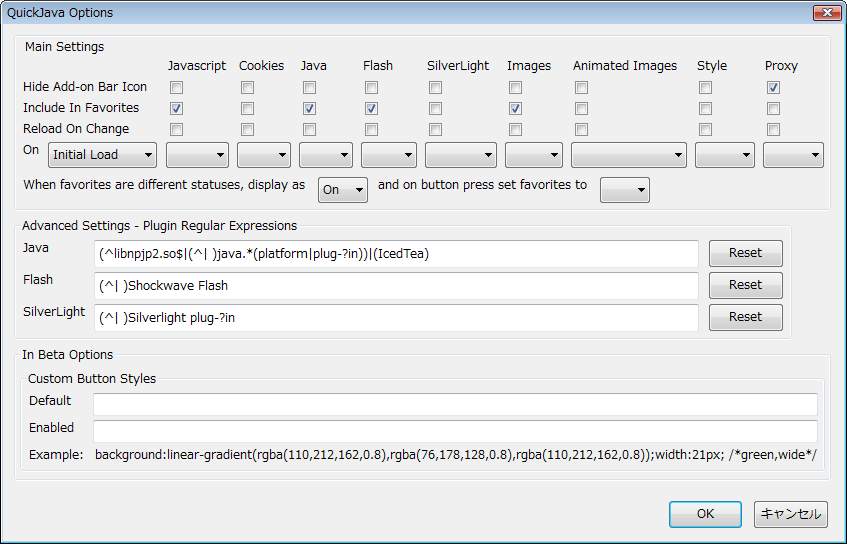Viewport: 847px width, 544px height.
Task: Enable Reload On Change for SilverLight
Action: [x=435, y=130]
